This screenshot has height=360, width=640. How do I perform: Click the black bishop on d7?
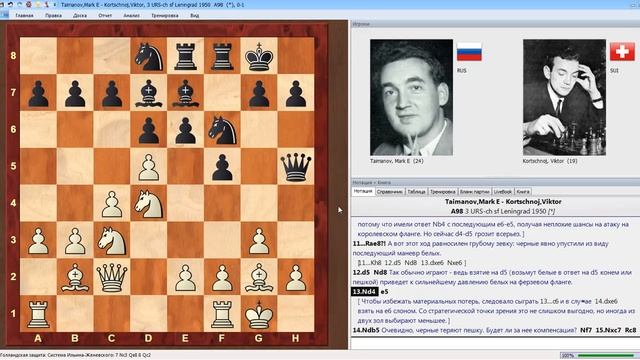pyautogui.click(x=149, y=93)
